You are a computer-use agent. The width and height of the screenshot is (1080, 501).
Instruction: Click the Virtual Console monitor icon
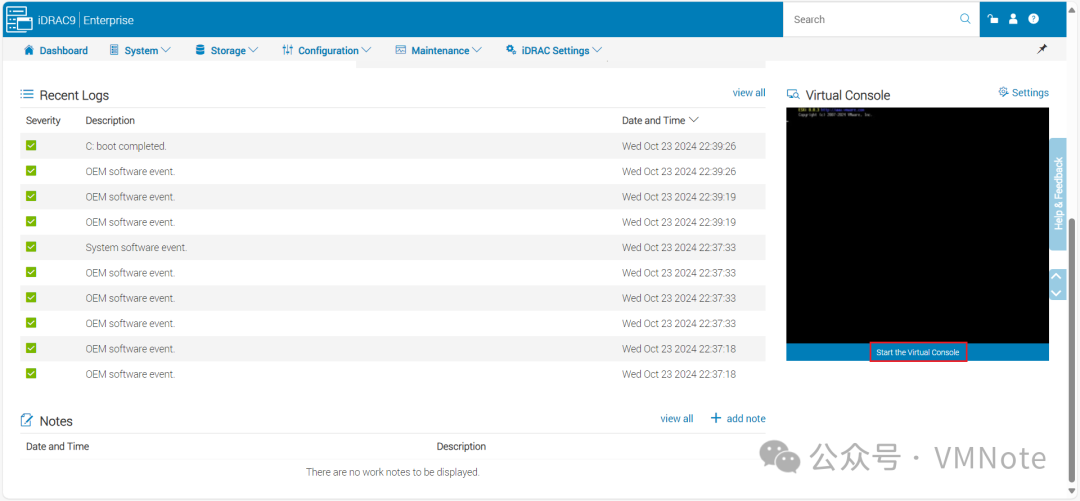point(793,94)
